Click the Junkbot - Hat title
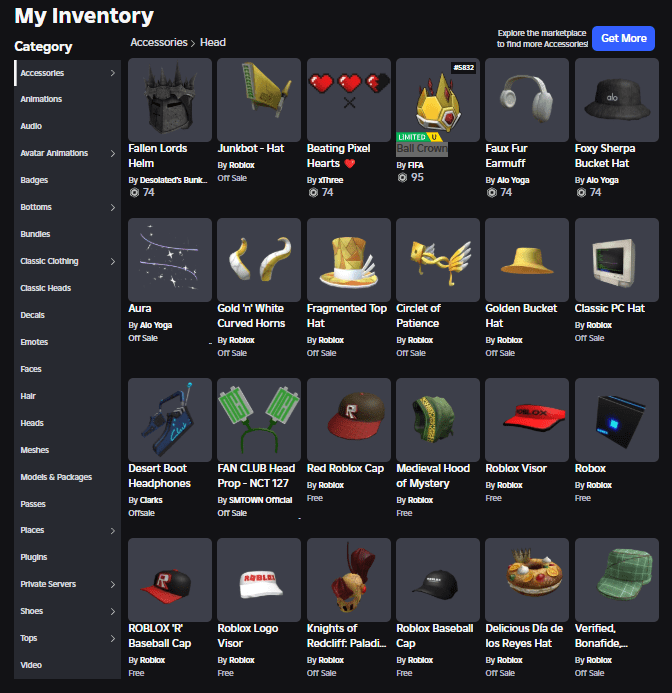Screen dimensions: 672x693 251,148
